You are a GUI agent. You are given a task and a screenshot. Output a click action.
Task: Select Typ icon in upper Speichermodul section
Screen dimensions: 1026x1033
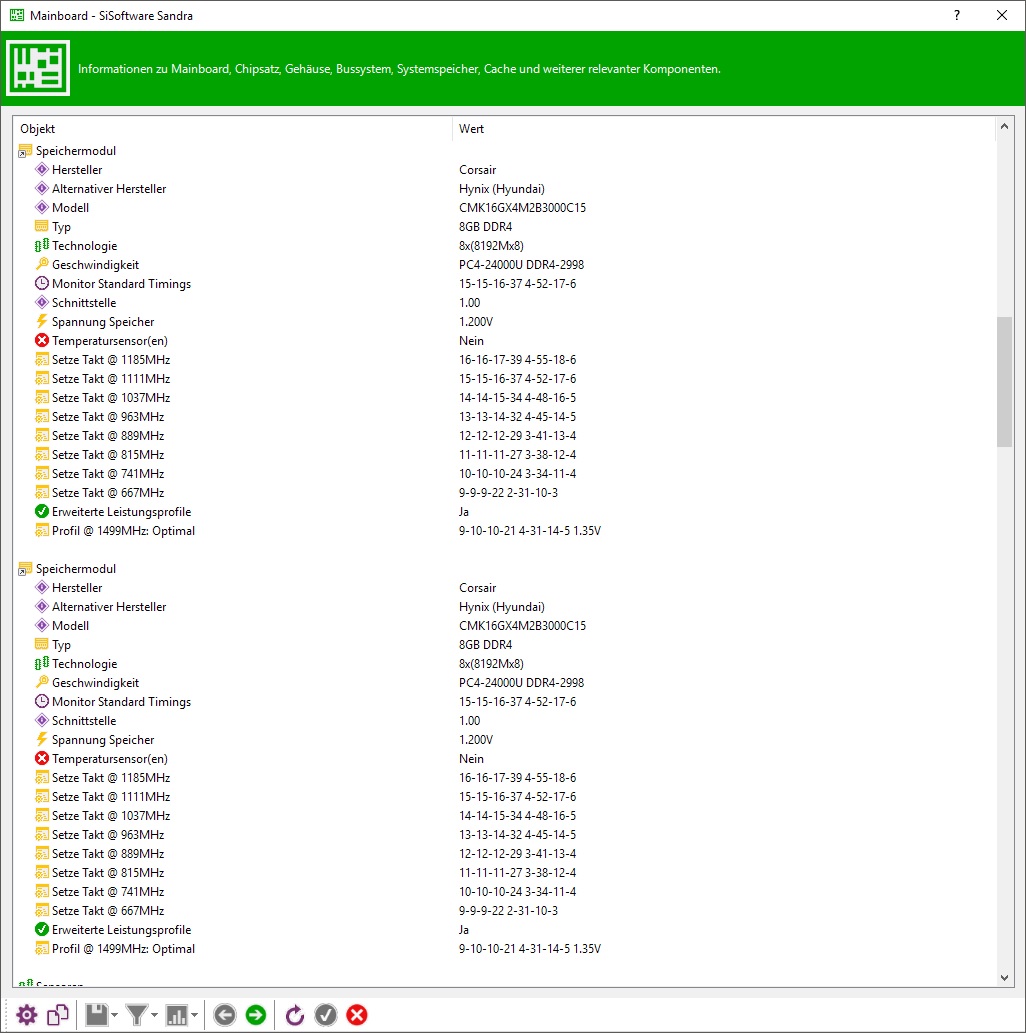(42, 227)
